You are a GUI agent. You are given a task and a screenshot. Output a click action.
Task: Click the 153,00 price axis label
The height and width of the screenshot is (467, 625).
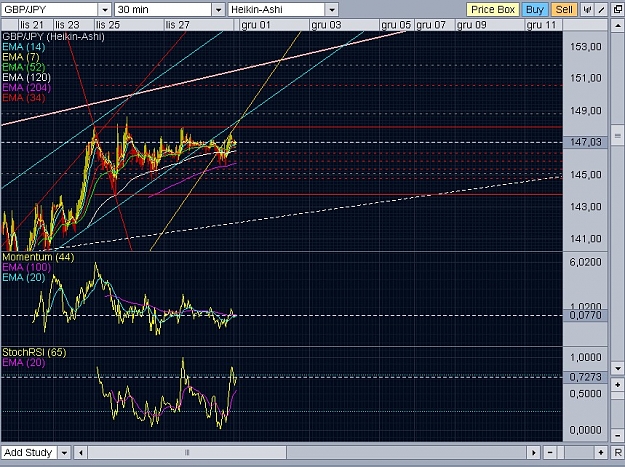click(x=586, y=47)
